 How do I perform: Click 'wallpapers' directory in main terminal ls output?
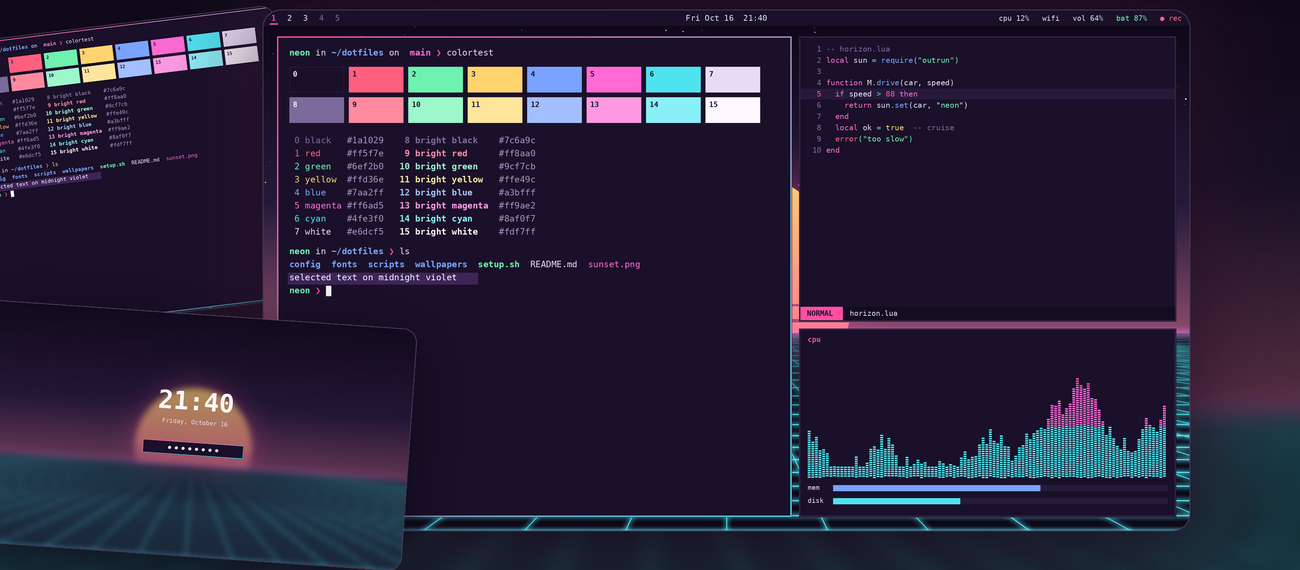tap(441, 265)
